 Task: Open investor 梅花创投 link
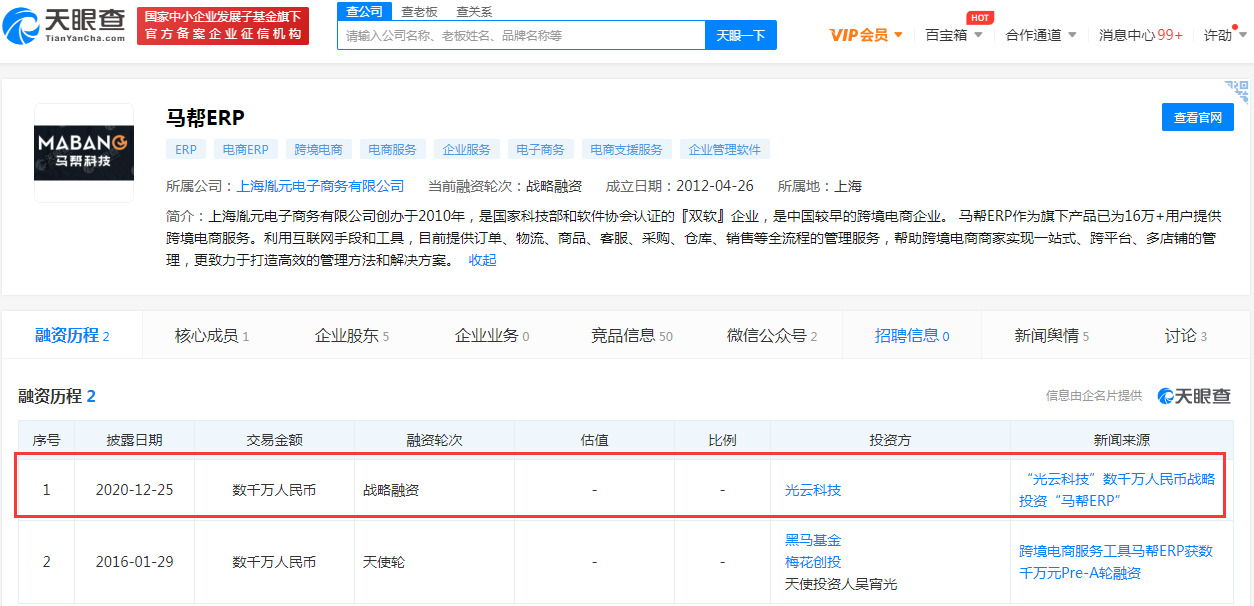click(x=813, y=562)
